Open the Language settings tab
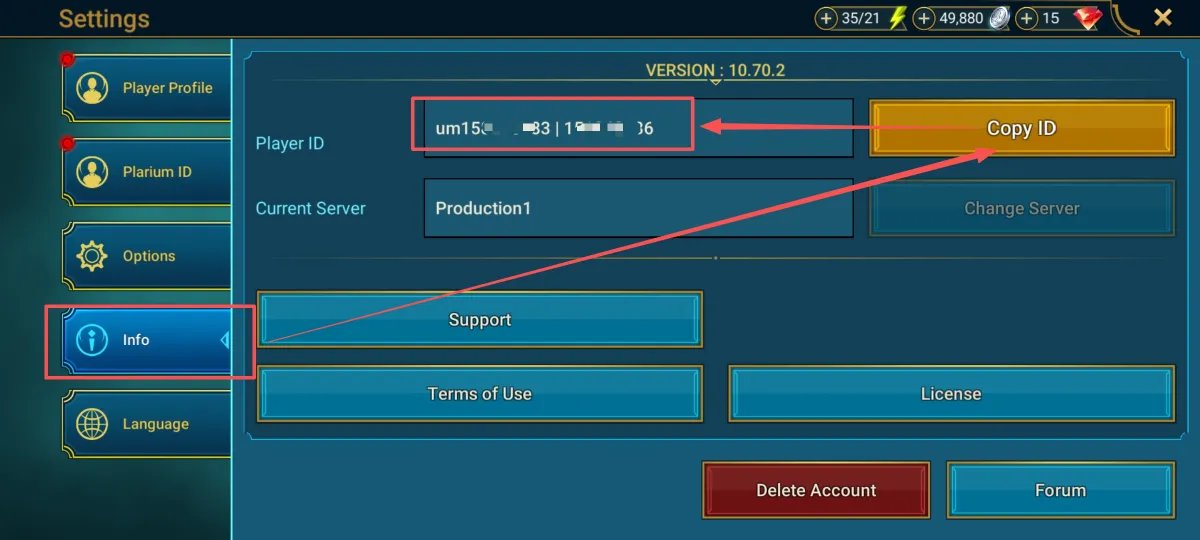Screen dimensions: 1200x540 (148, 424)
